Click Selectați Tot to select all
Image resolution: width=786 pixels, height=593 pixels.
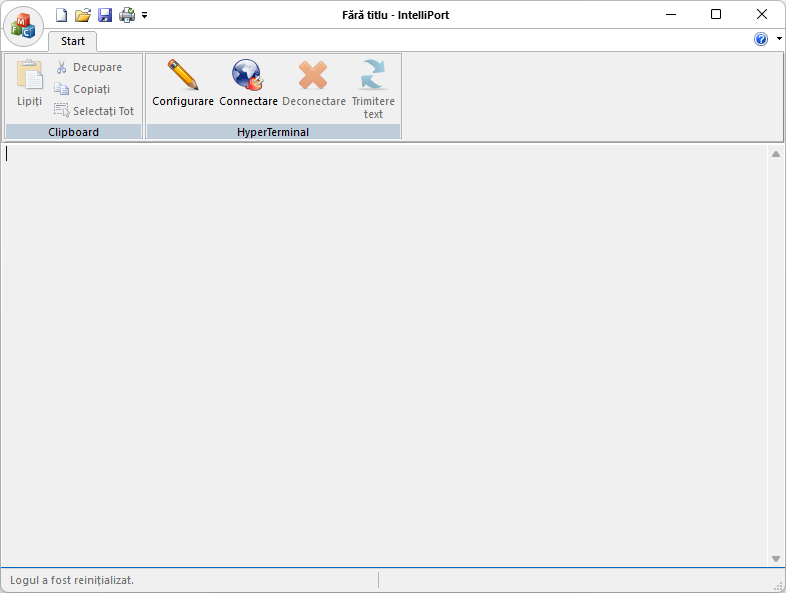(x=93, y=111)
